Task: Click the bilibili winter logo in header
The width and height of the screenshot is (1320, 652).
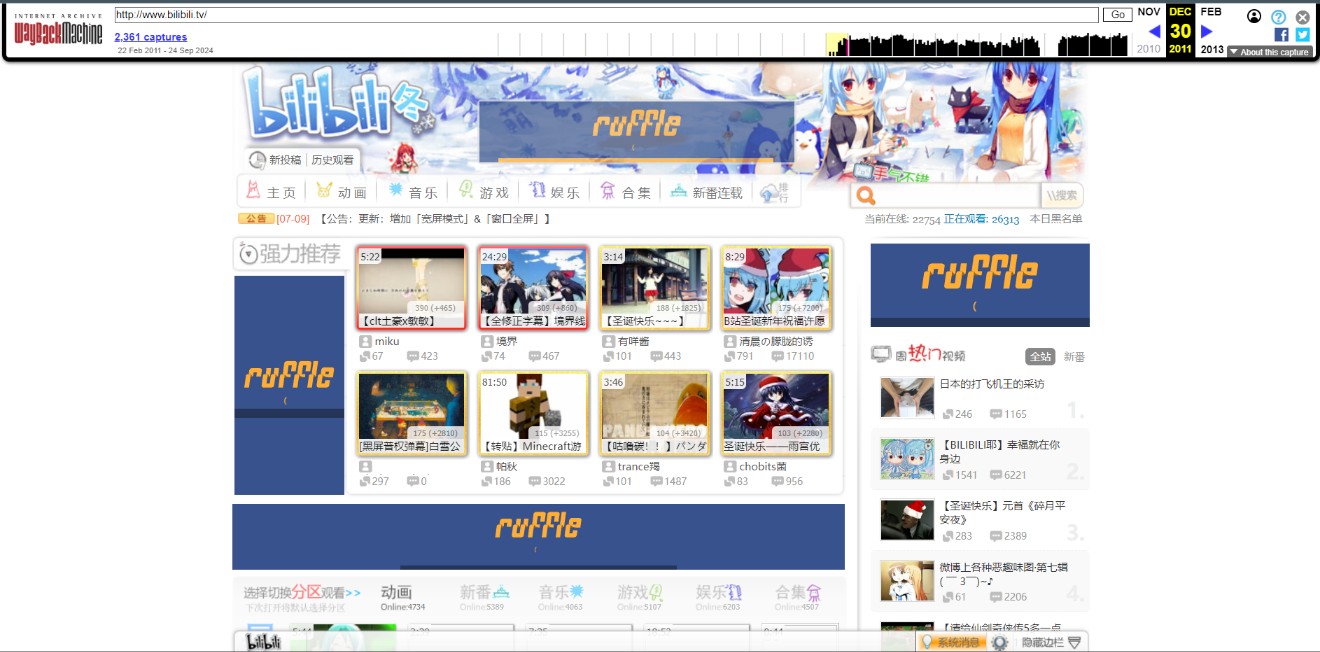Action: pos(340,105)
